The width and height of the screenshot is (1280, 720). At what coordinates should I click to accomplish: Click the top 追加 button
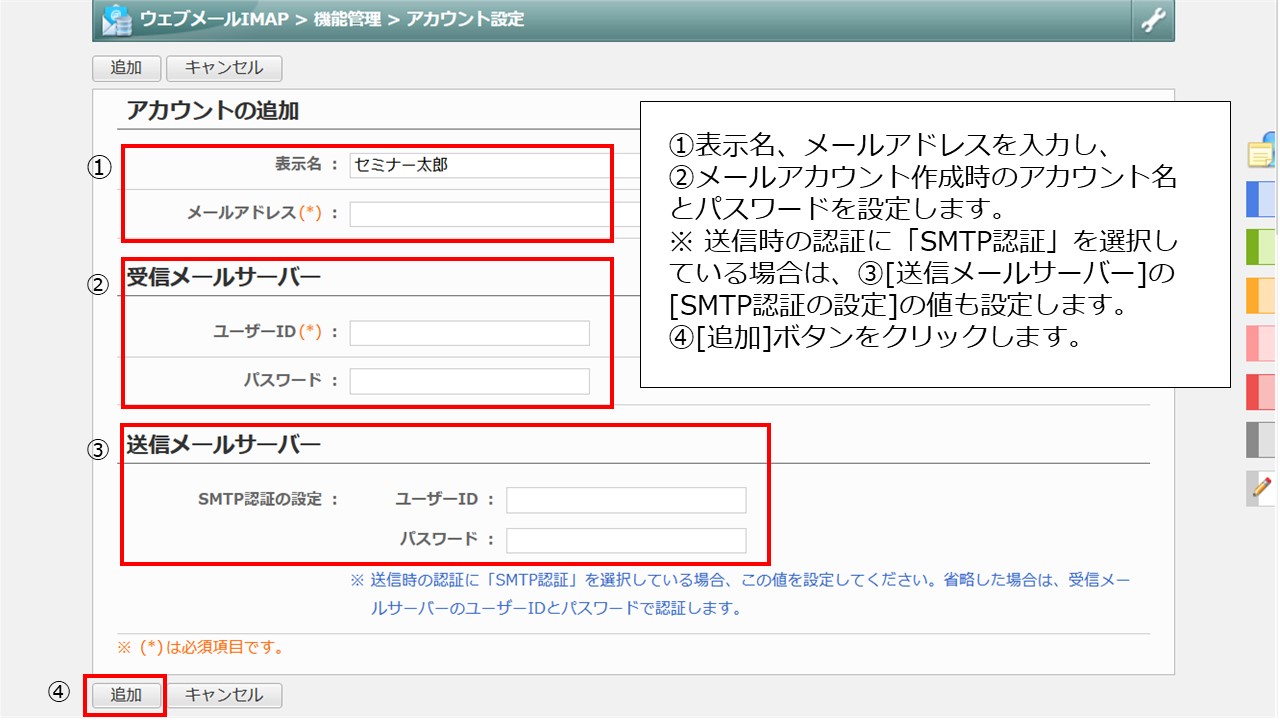point(125,68)
